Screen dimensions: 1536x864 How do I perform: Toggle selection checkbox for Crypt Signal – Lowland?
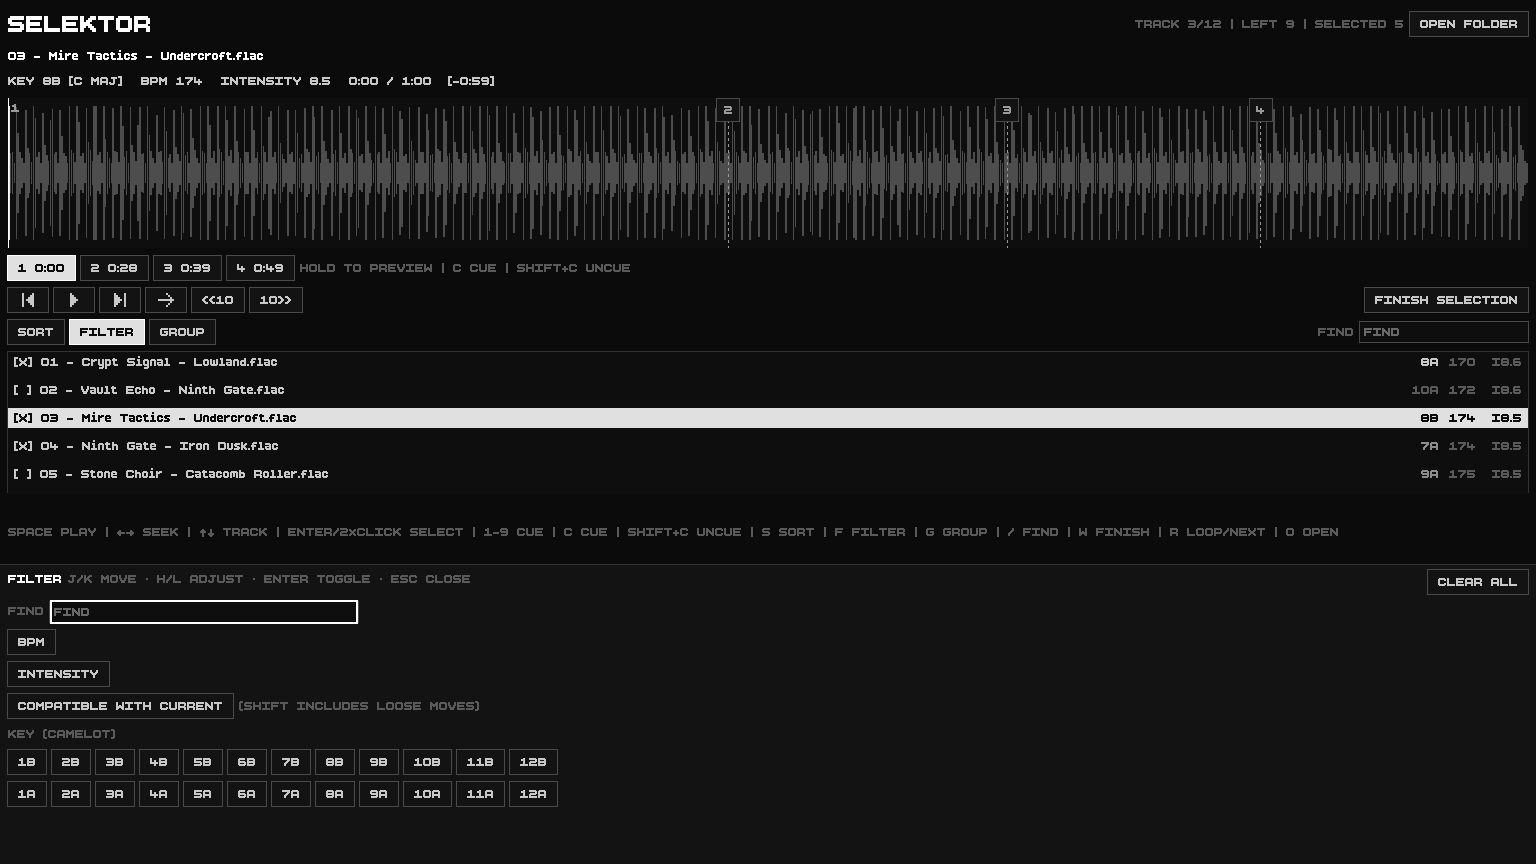pyautogui.click(x=22, y=362)
